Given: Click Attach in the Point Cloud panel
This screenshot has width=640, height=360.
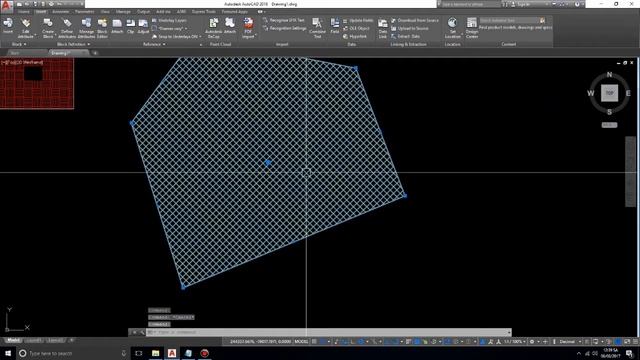Looking at the screenshot, I should click(230, 26).
